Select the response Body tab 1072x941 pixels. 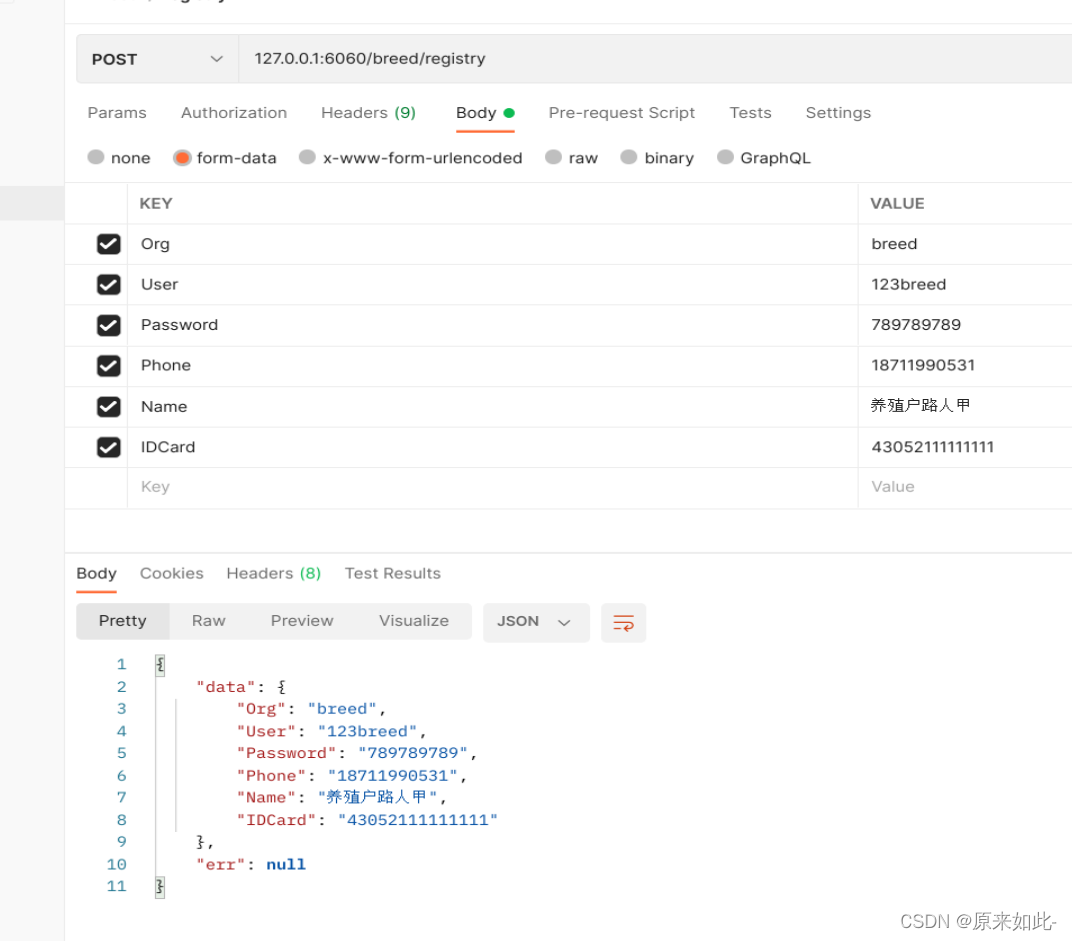(x=96, y=573)
